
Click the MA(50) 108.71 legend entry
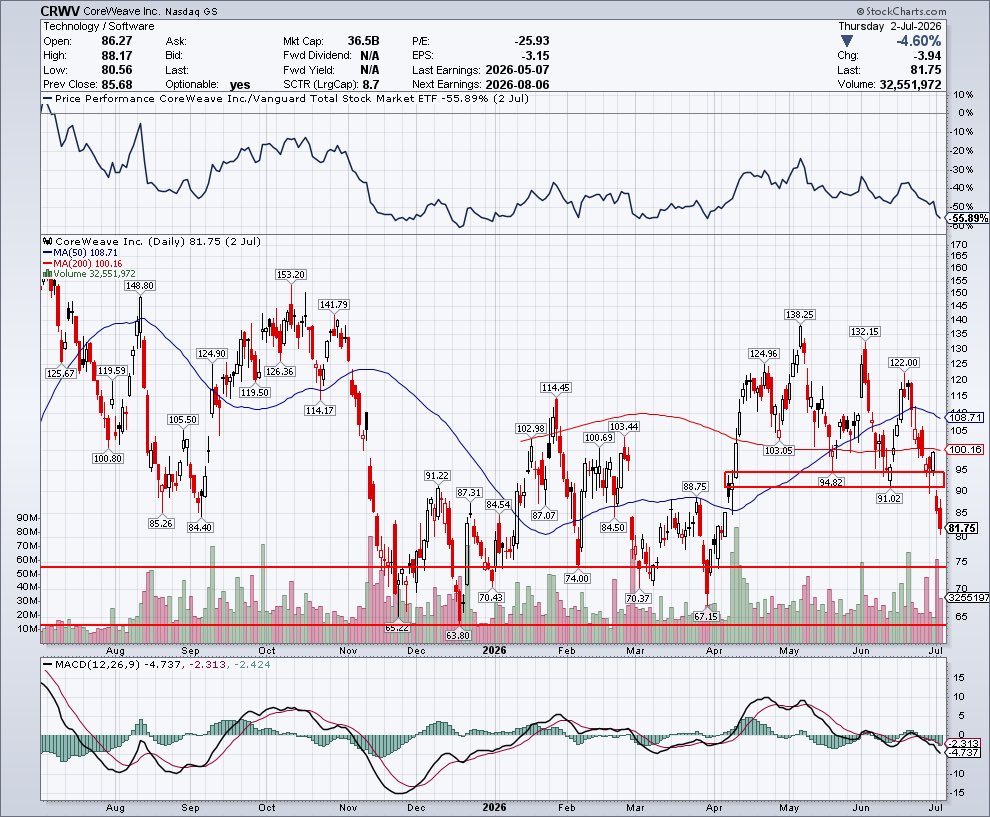tap(80, 253)
